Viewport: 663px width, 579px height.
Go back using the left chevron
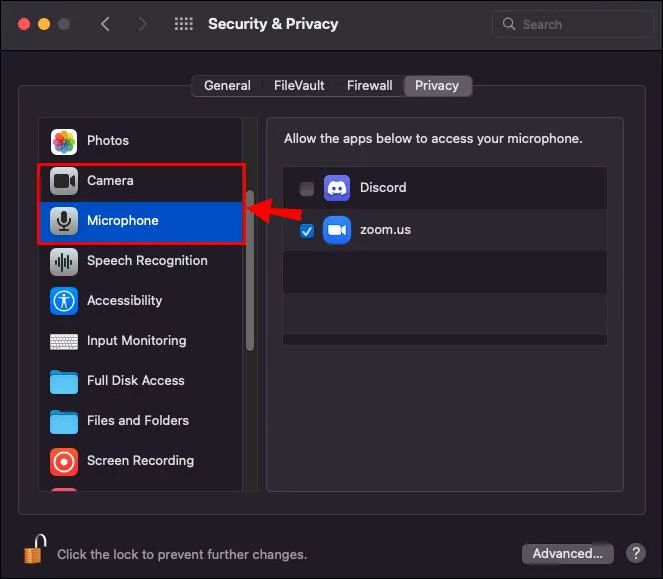point(106,24)
